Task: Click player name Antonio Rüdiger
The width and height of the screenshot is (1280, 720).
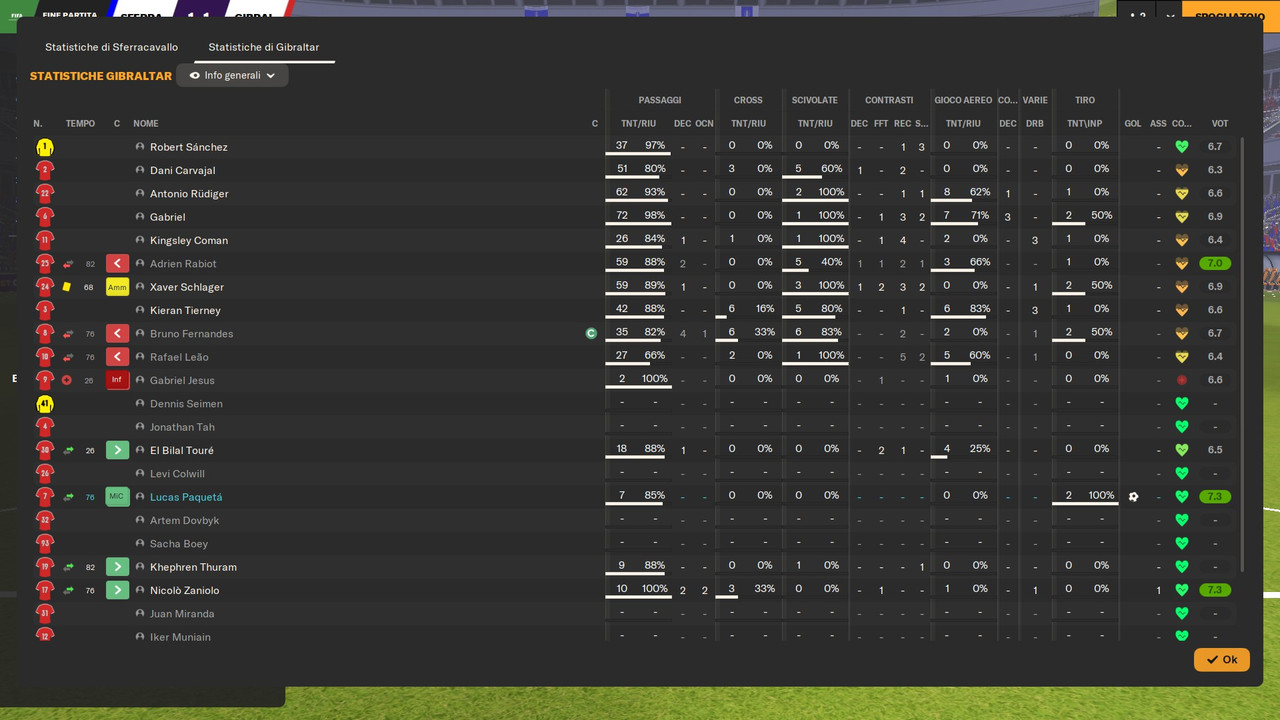Action: click(189, 194)
